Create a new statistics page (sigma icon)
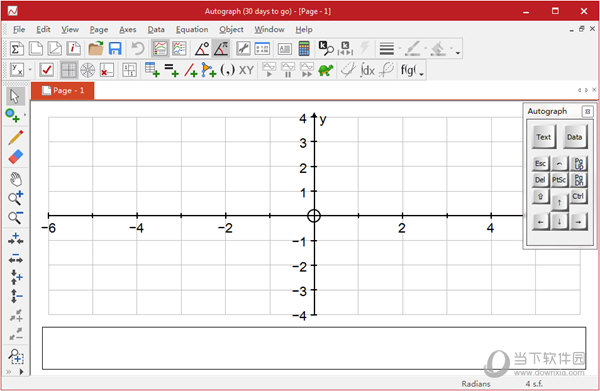600x391 pixels. (16, 49)
